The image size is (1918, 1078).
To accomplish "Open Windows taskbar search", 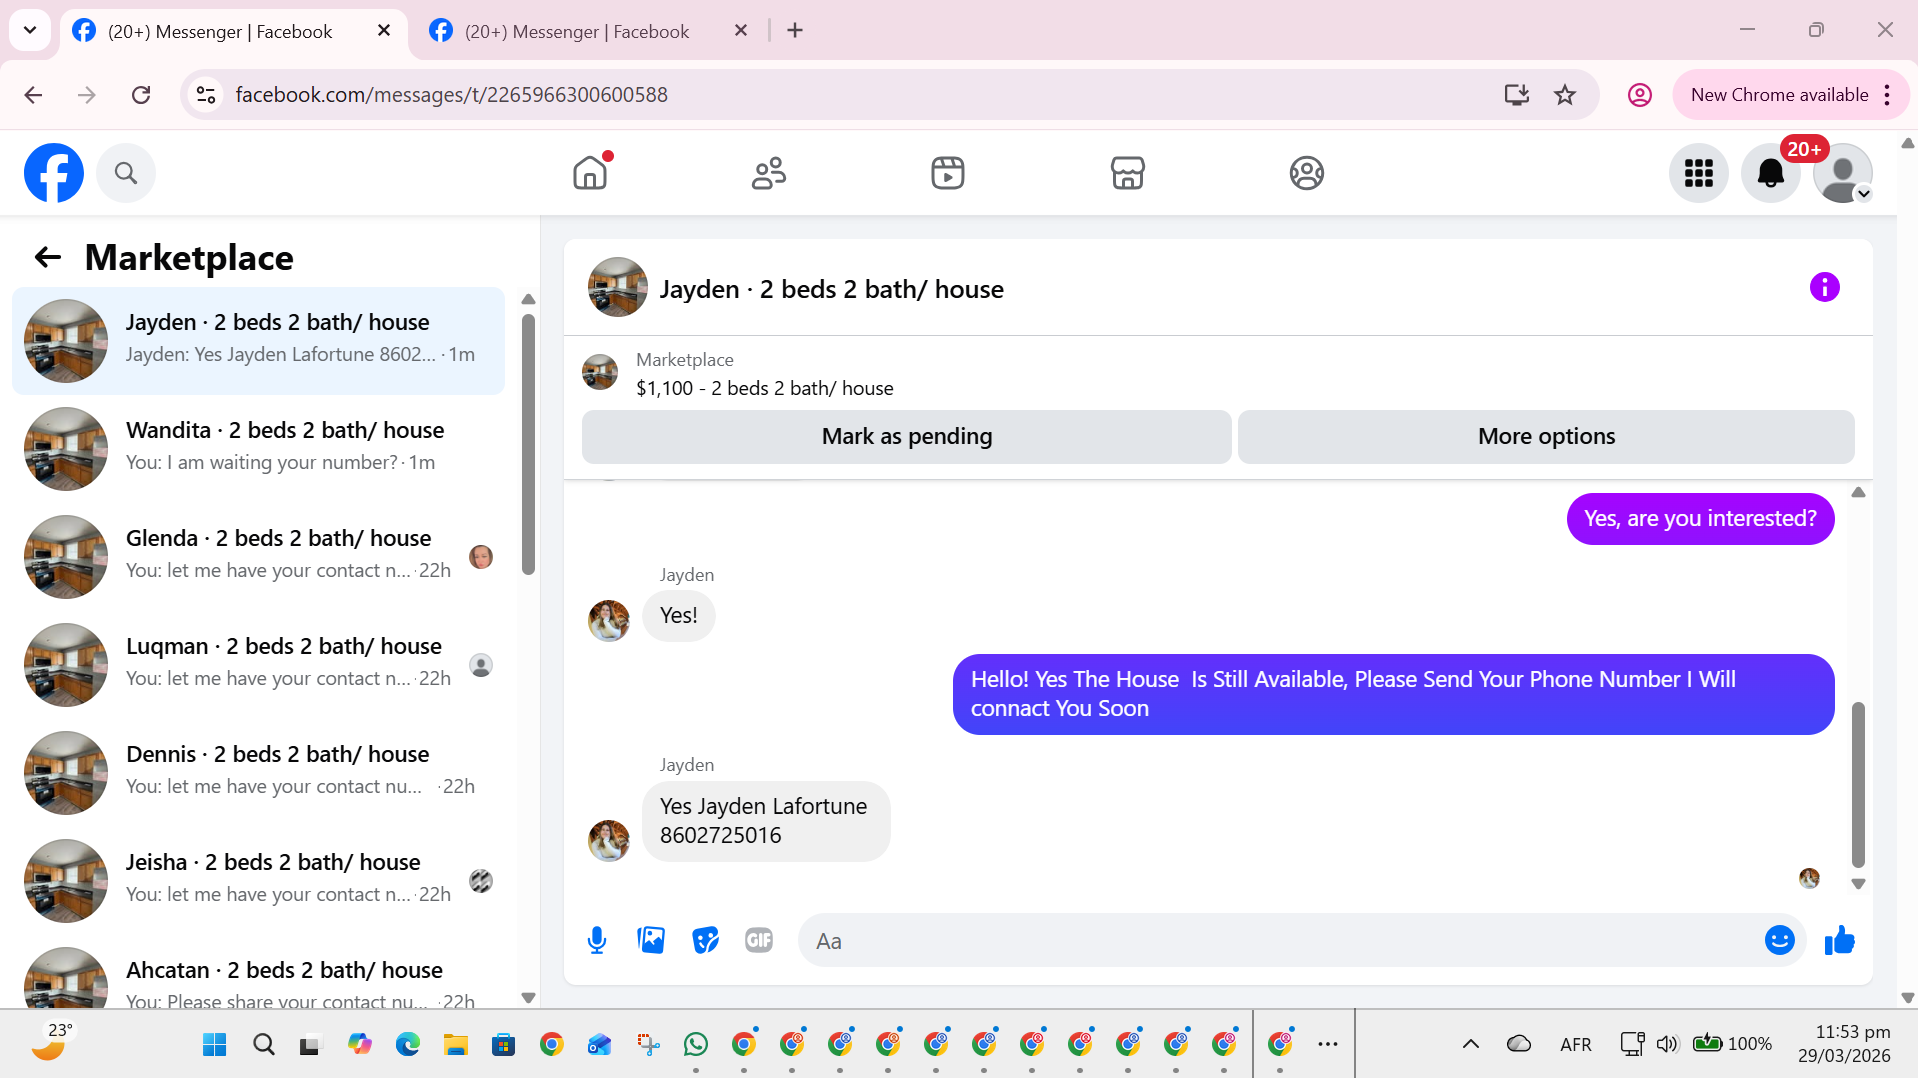I will coord(264,1045).
